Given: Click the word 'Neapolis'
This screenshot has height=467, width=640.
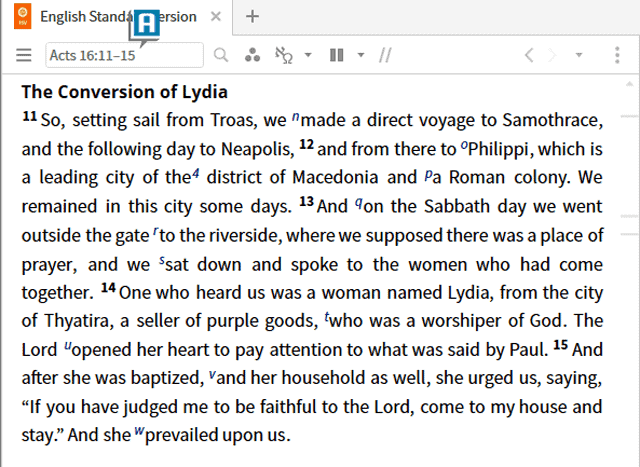Looking at the screenshot, I should tap(255, 149).
